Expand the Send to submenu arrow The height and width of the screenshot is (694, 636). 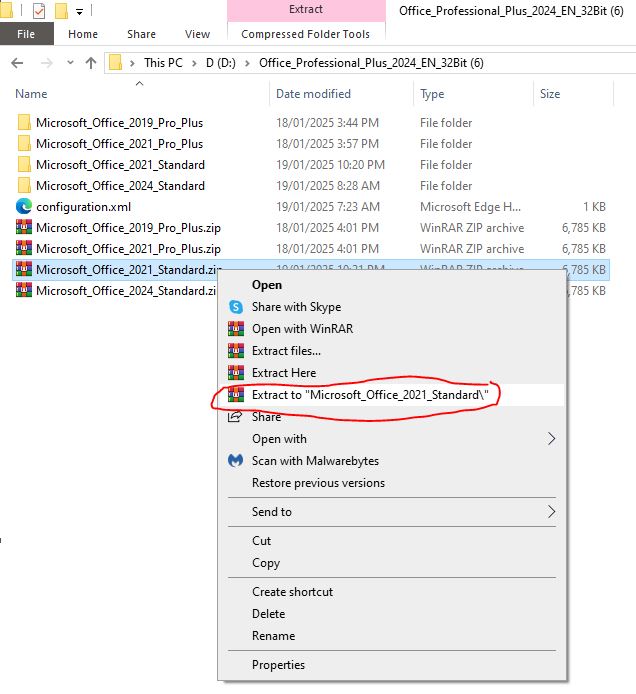tap(551, 512)
